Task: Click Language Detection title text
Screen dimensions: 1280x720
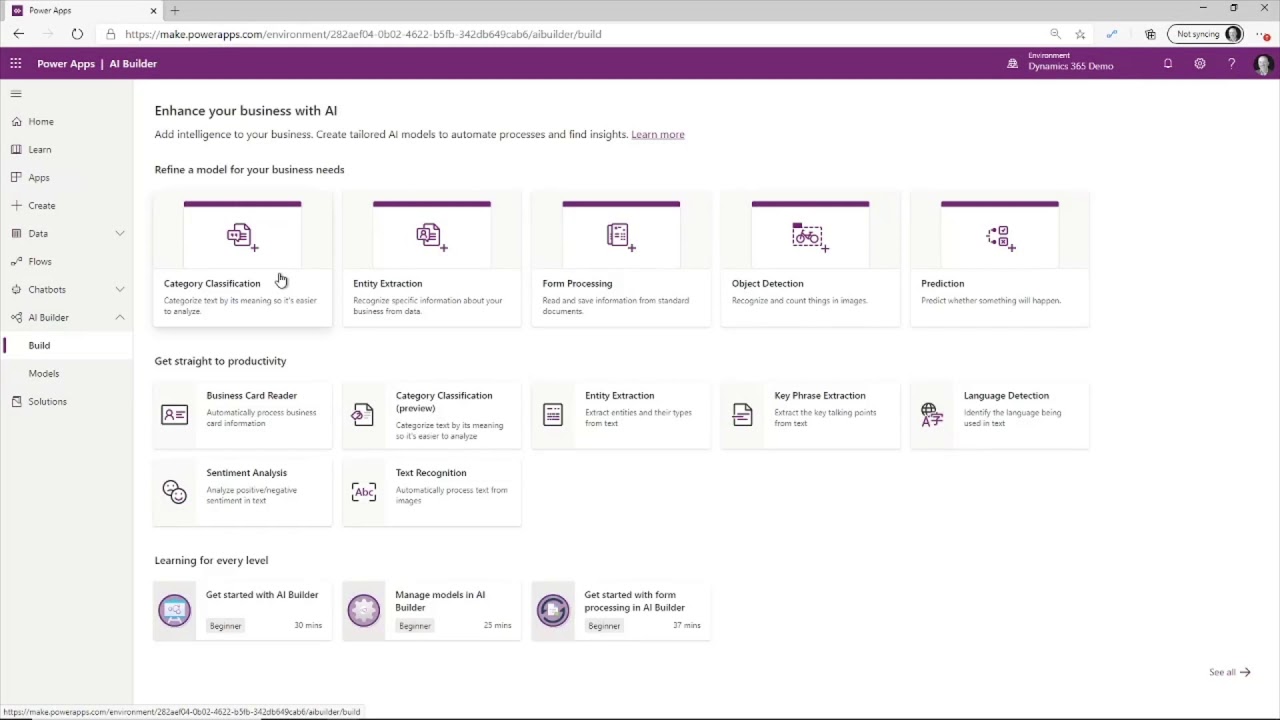Action: pyautogui.click(x=1006, y=396)
